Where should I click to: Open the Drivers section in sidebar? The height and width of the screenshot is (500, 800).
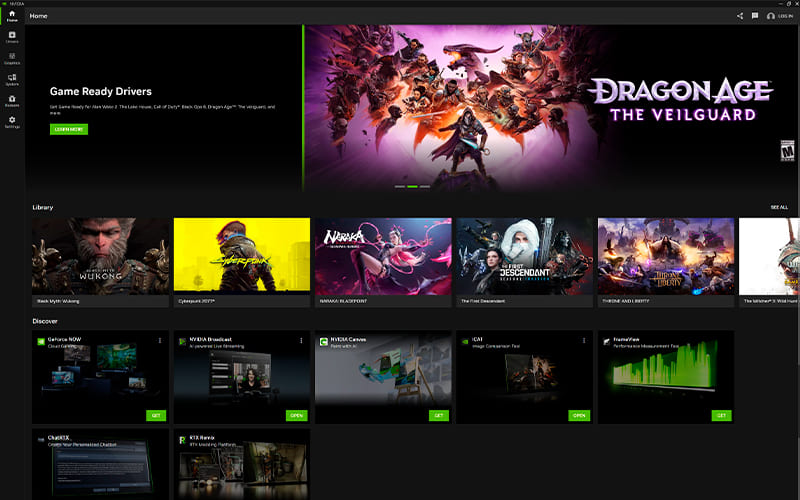(x=12, y=36)
